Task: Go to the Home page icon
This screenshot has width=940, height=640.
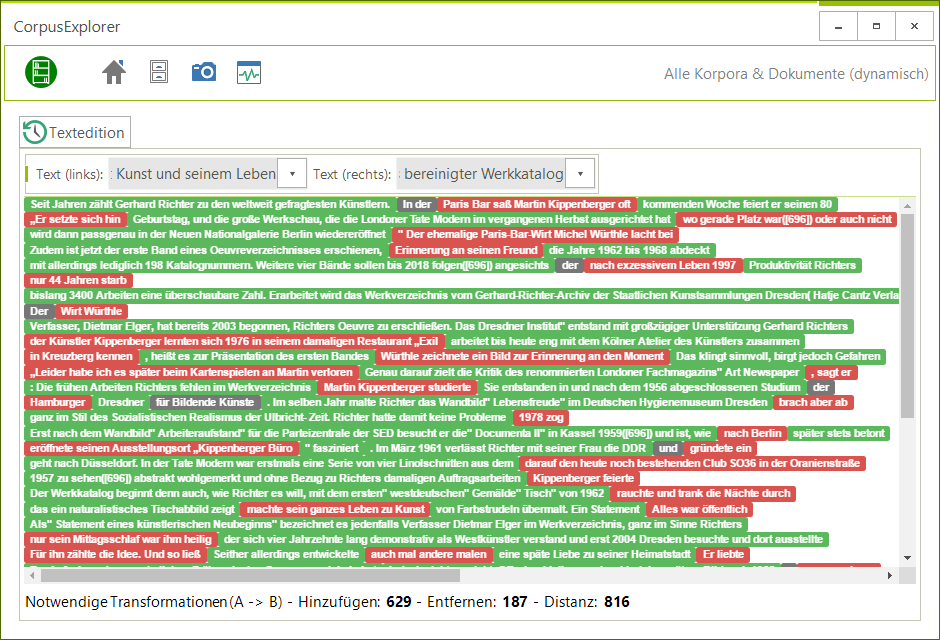Action: 114,71
